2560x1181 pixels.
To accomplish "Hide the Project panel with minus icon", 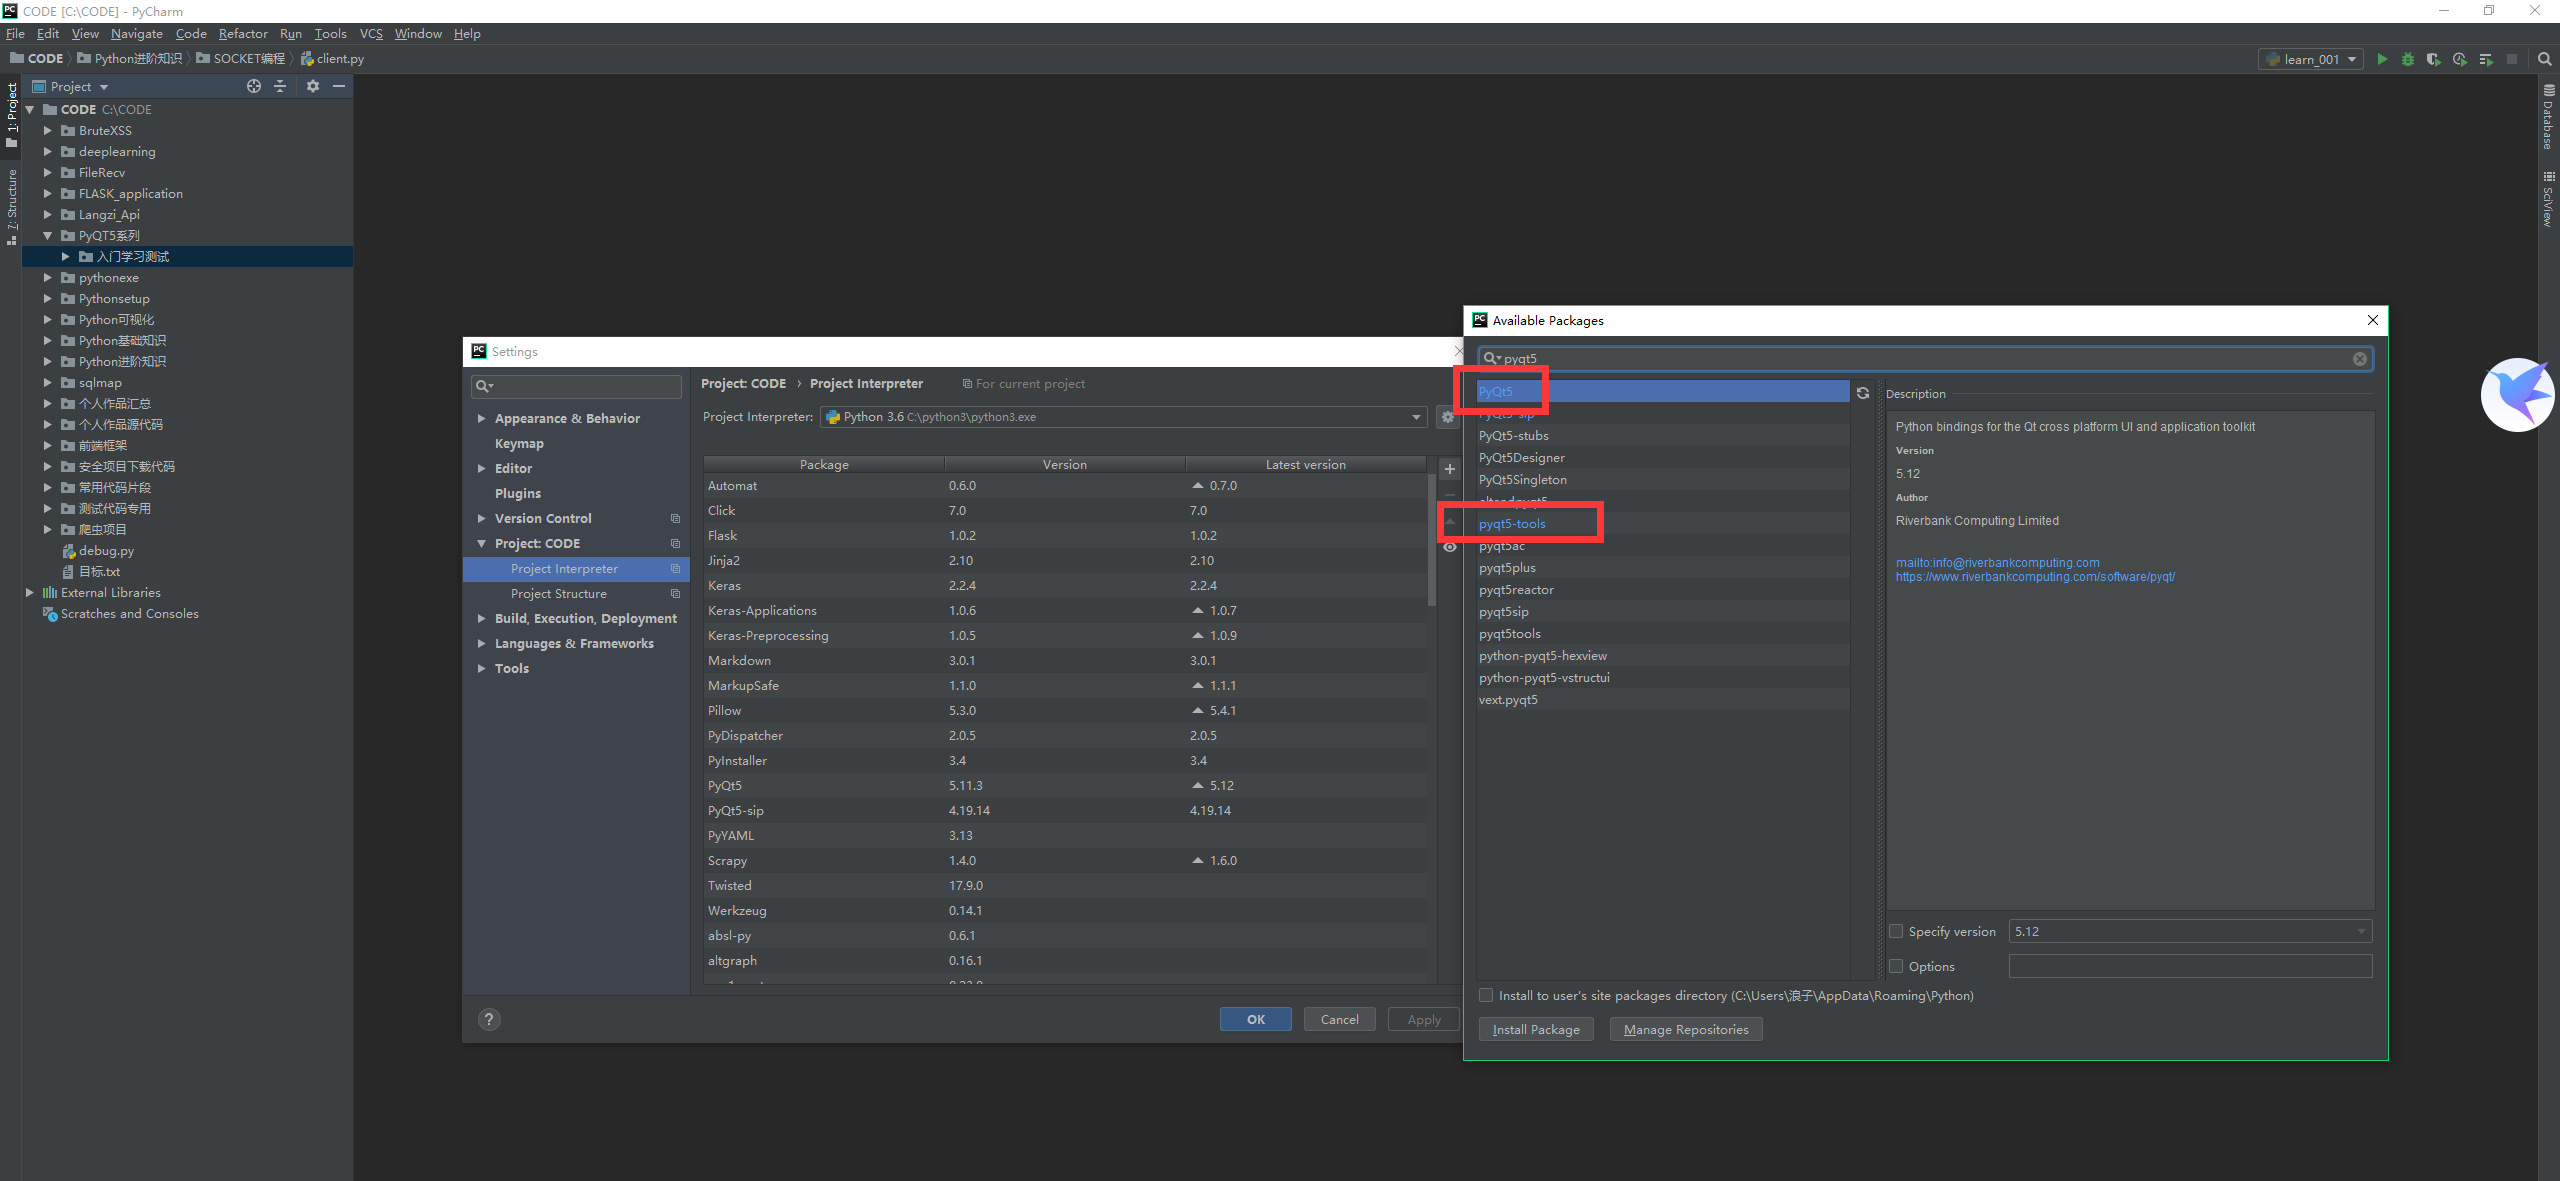I will point(339,87).
